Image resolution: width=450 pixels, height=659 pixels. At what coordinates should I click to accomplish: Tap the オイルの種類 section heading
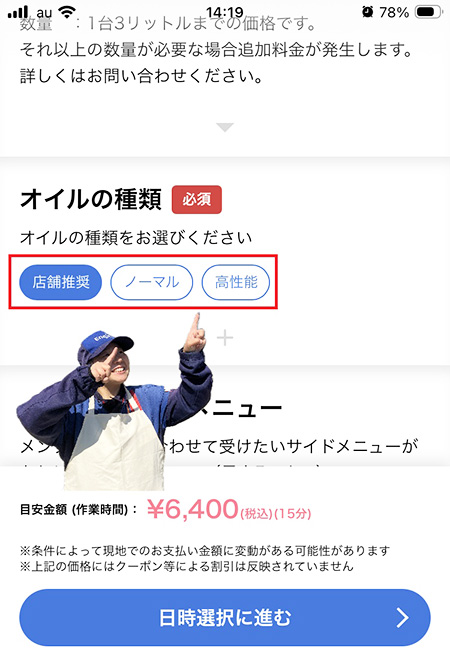(x=91, y=199)
